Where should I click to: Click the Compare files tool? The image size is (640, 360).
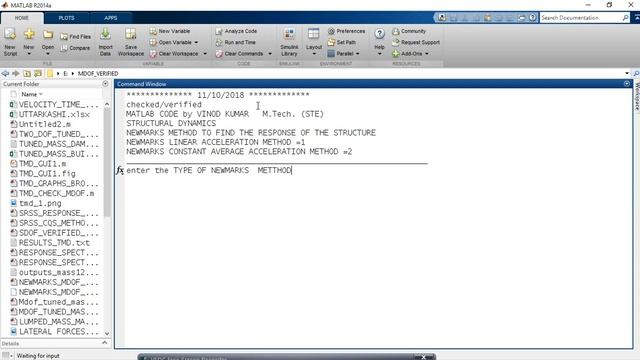[76, 48]
